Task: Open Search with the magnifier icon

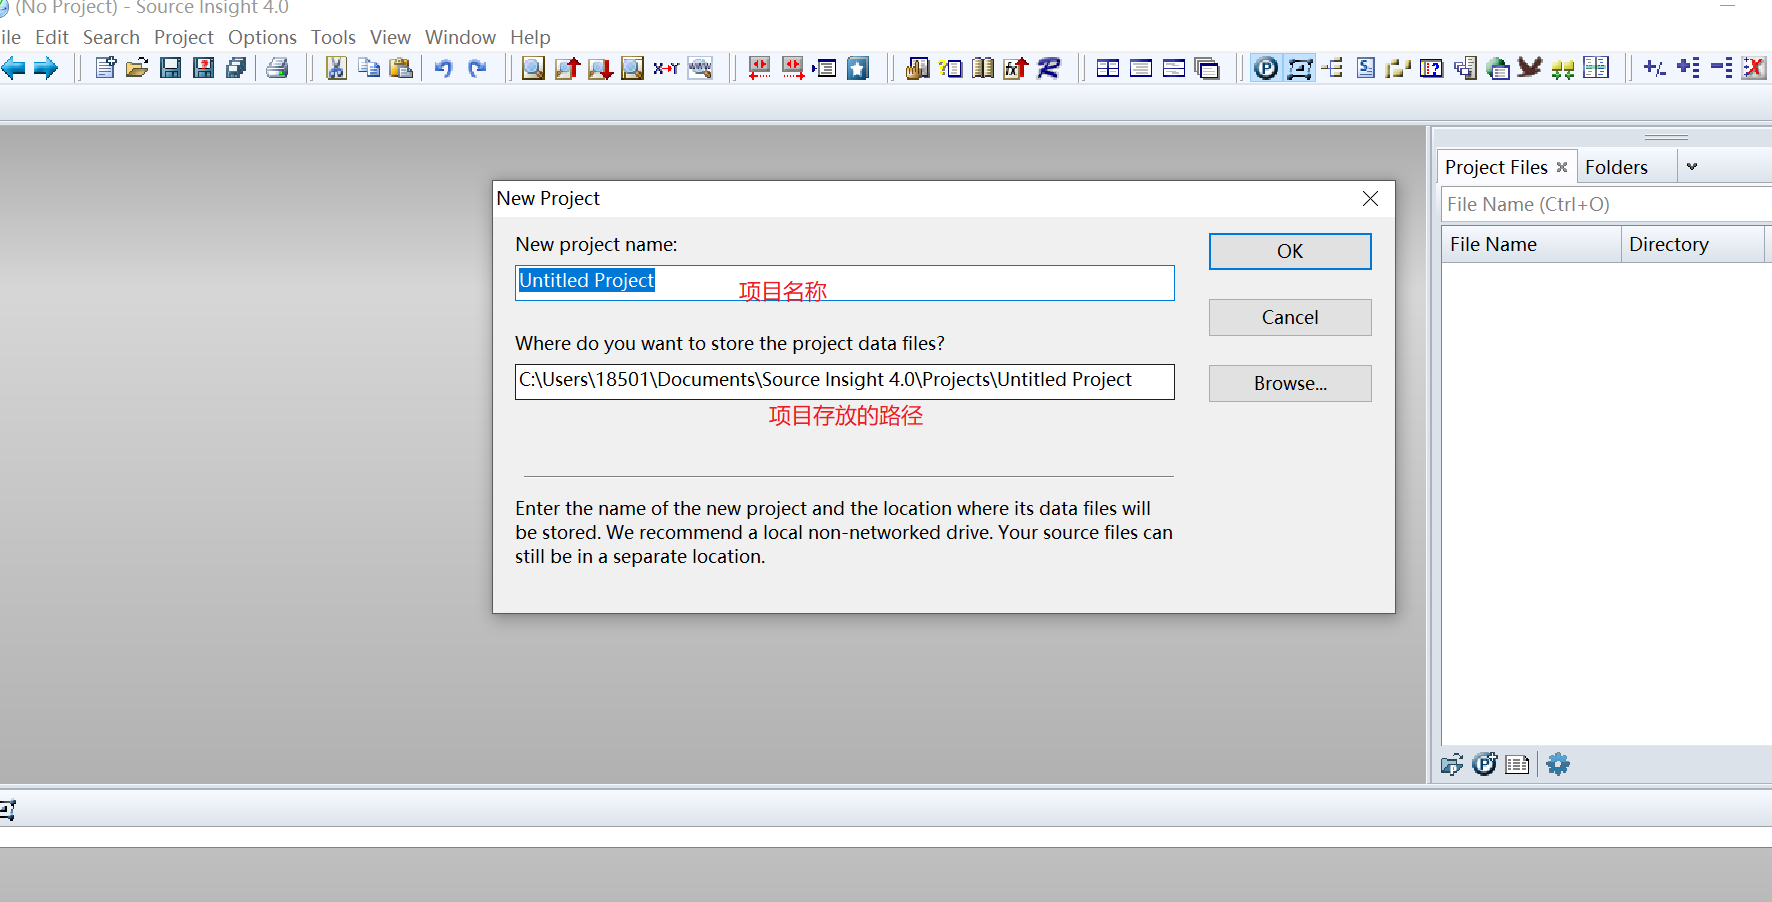Action: point(534,68)
